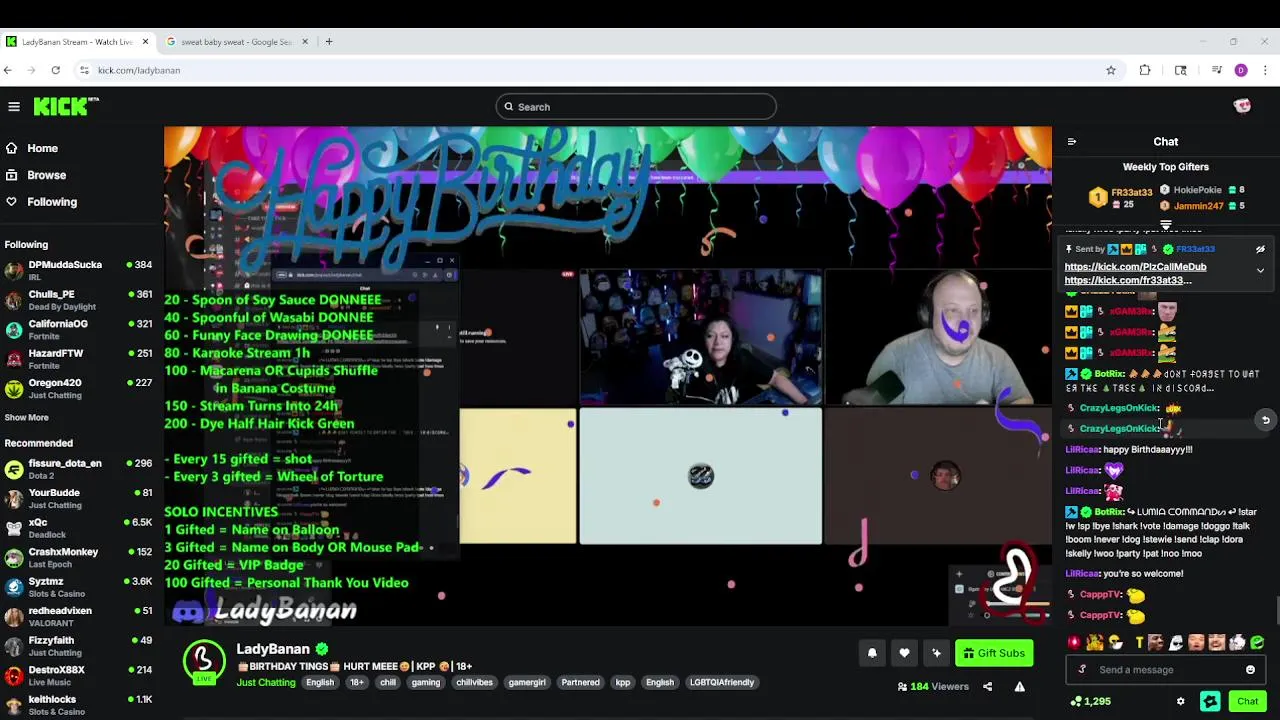Open Browse in sidebar
Image resolution: width=1280 pixels, height=720 pixels.
46,175
